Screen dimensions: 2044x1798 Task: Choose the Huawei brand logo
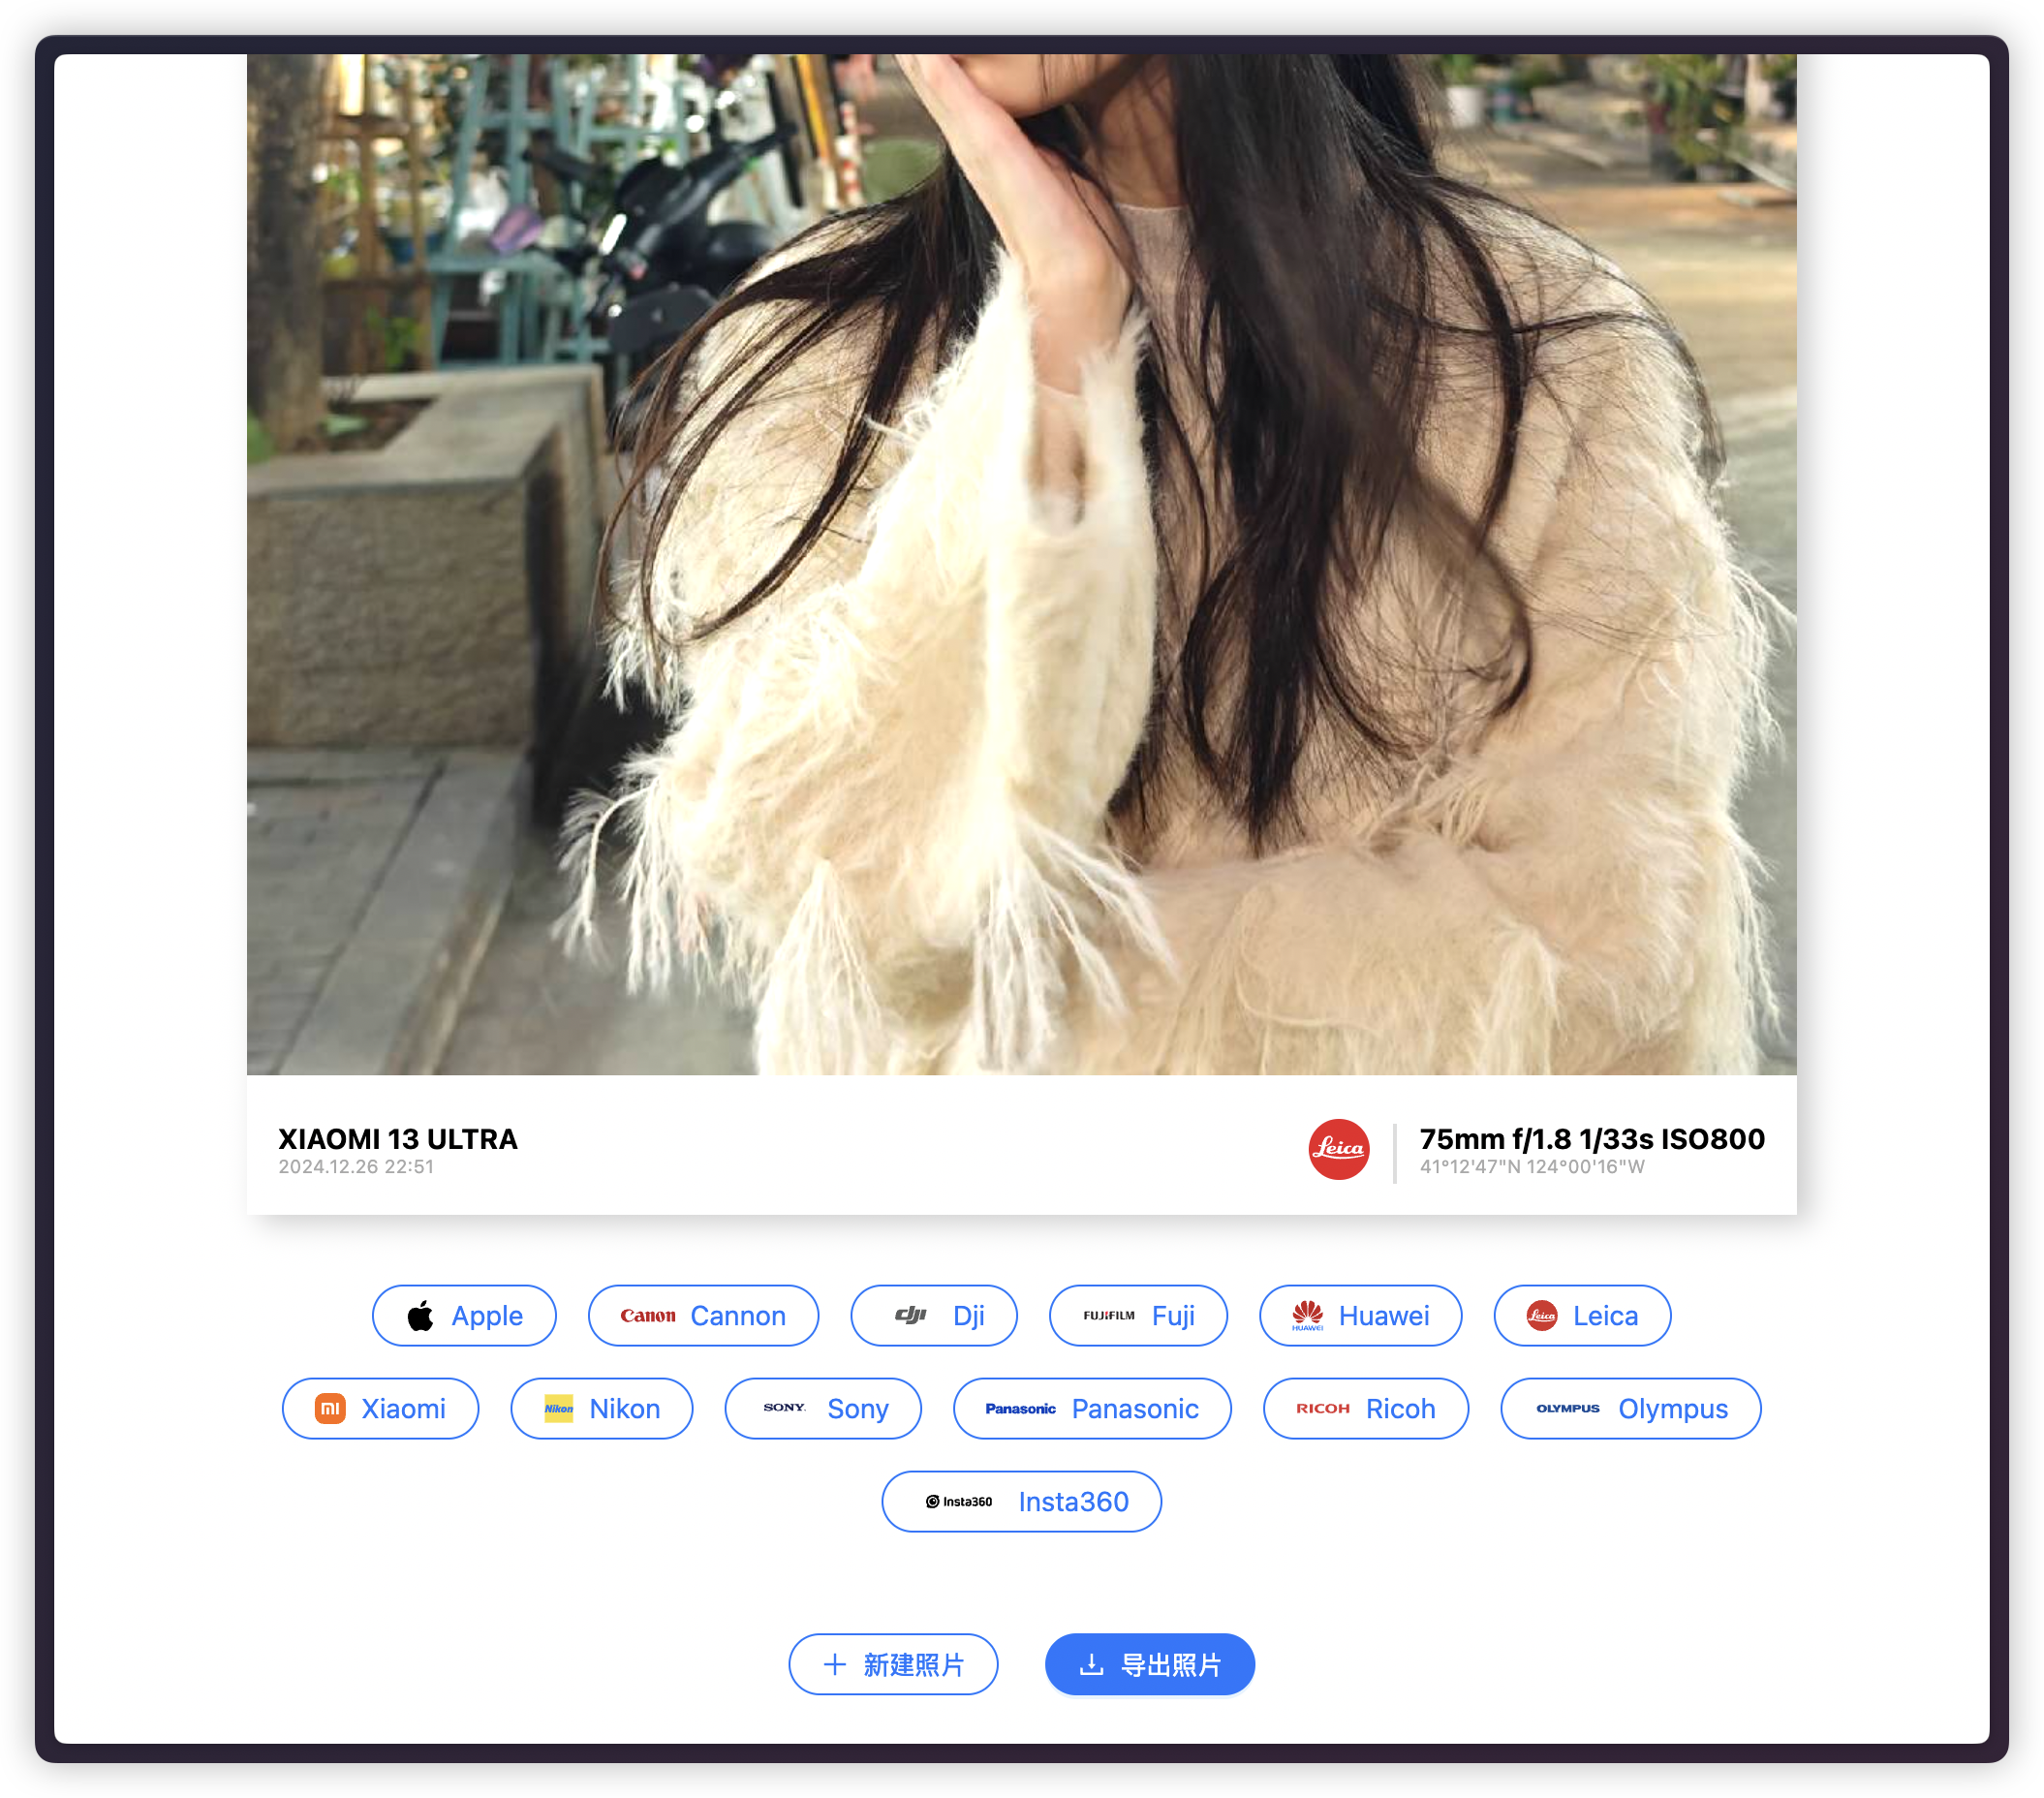pos(1360,1315)
